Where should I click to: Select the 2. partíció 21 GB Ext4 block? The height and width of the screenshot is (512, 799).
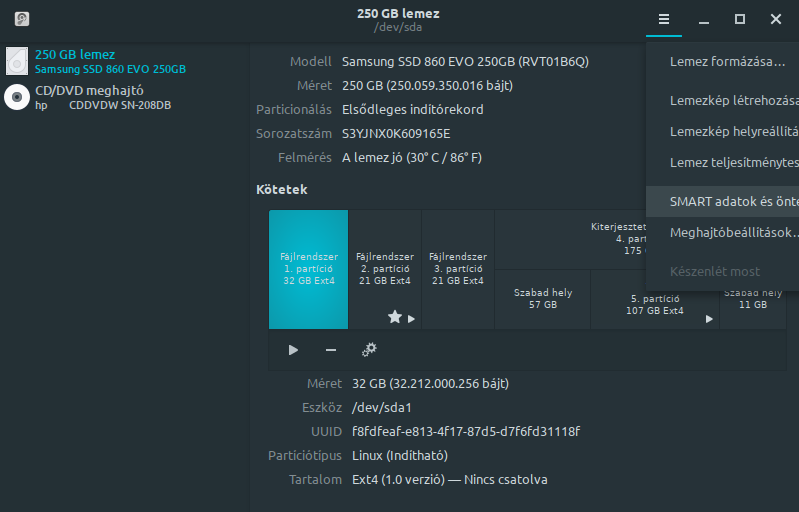tap(385, 269)
